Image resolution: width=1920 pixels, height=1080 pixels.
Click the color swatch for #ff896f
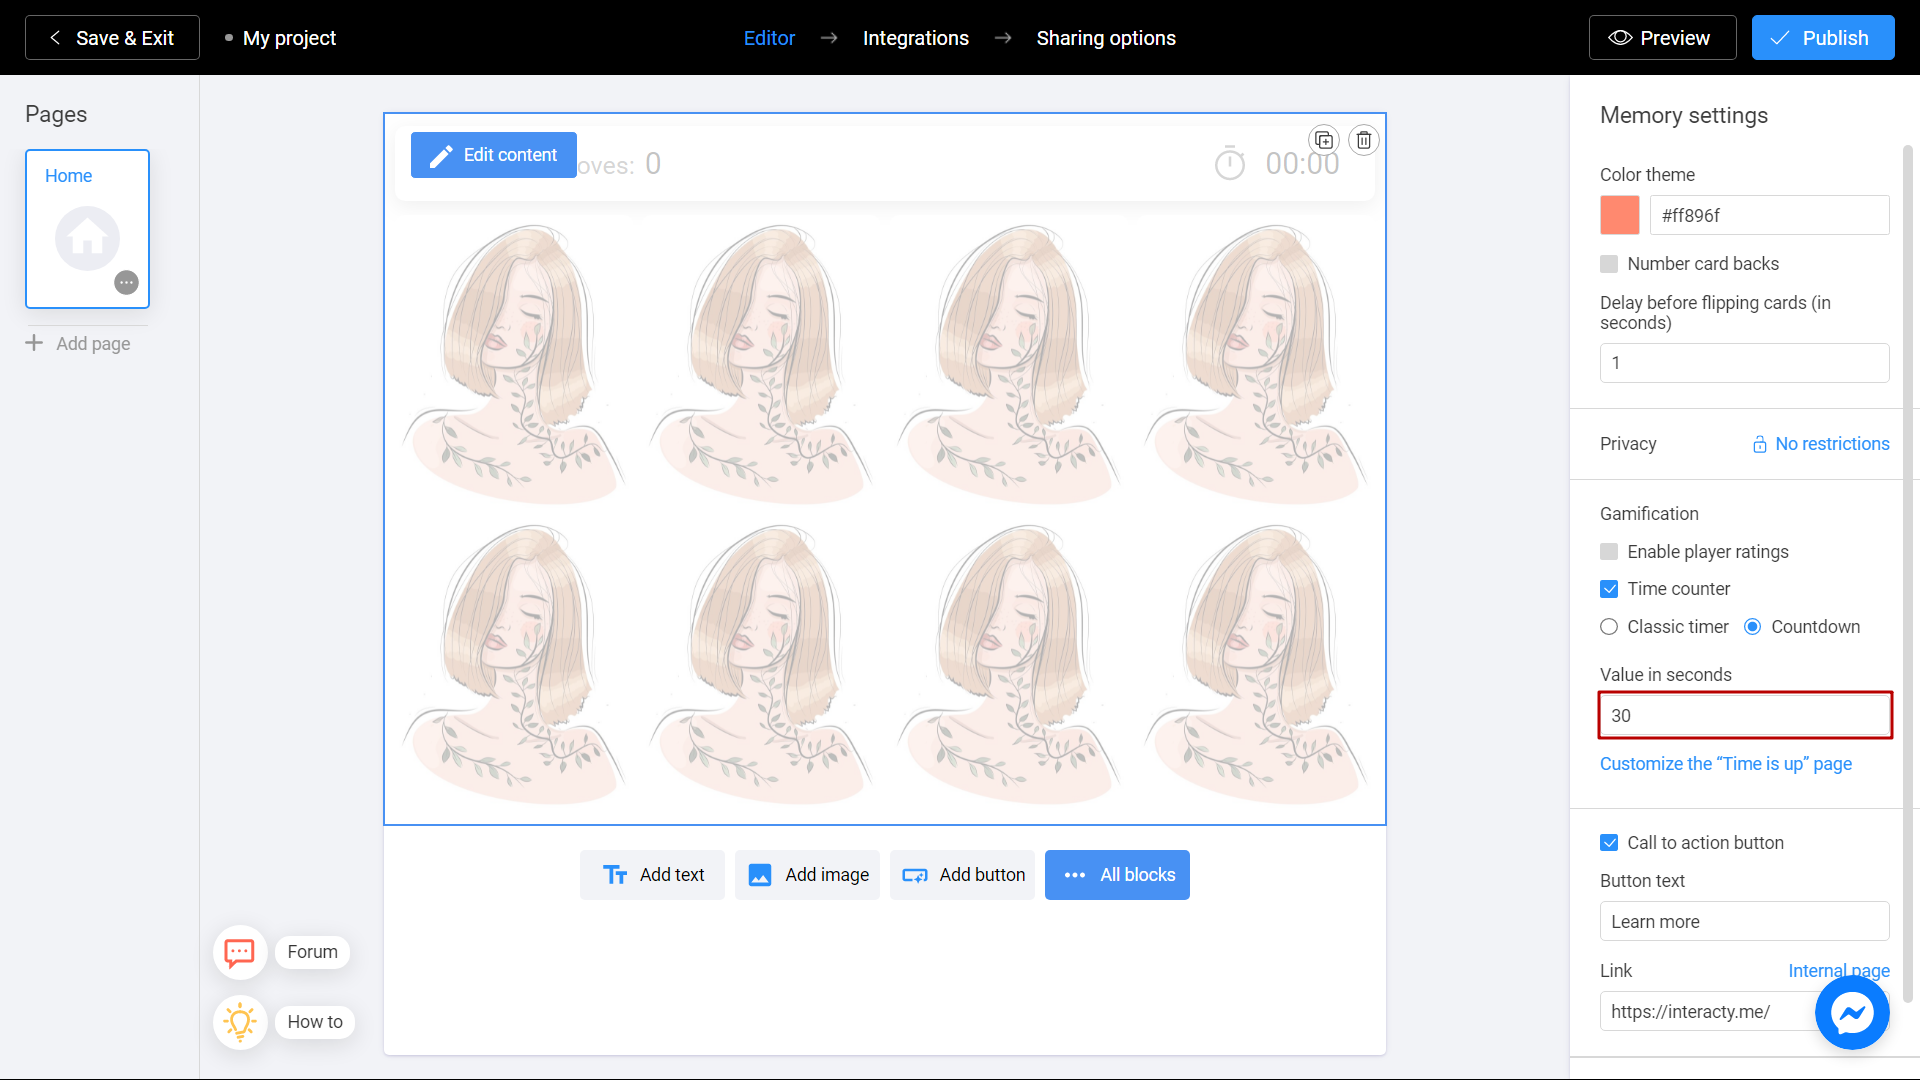point(1619,214)
